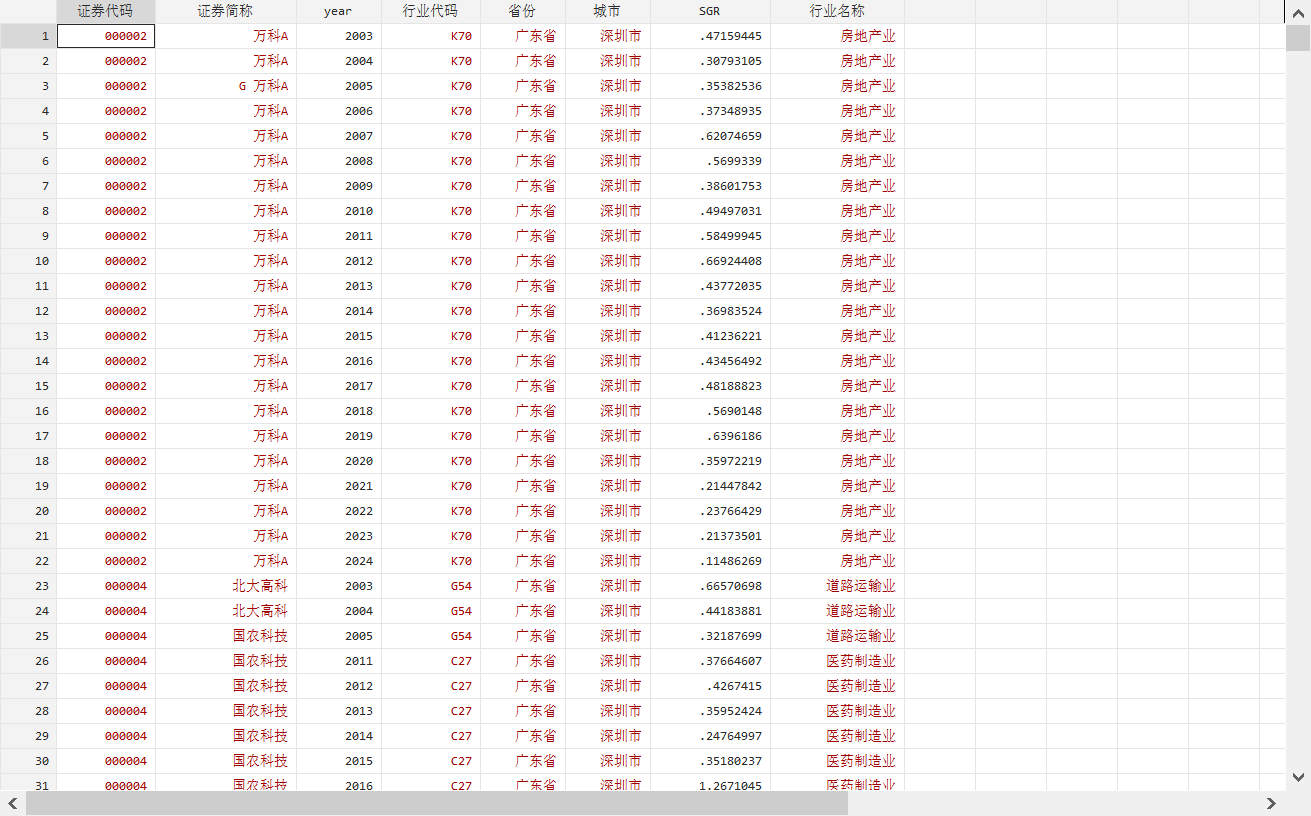The height and width of the screenshot is (816, 1311).
Task: Select the 城市 column header
Action: (x=608, y=11)
